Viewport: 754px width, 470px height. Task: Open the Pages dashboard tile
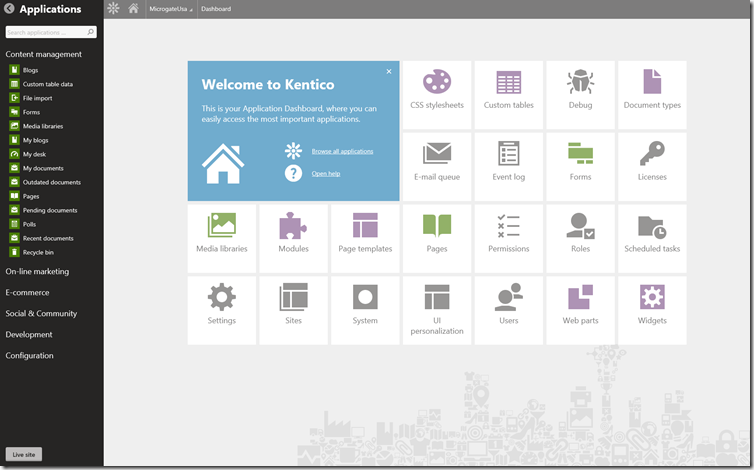pos(437,238)
